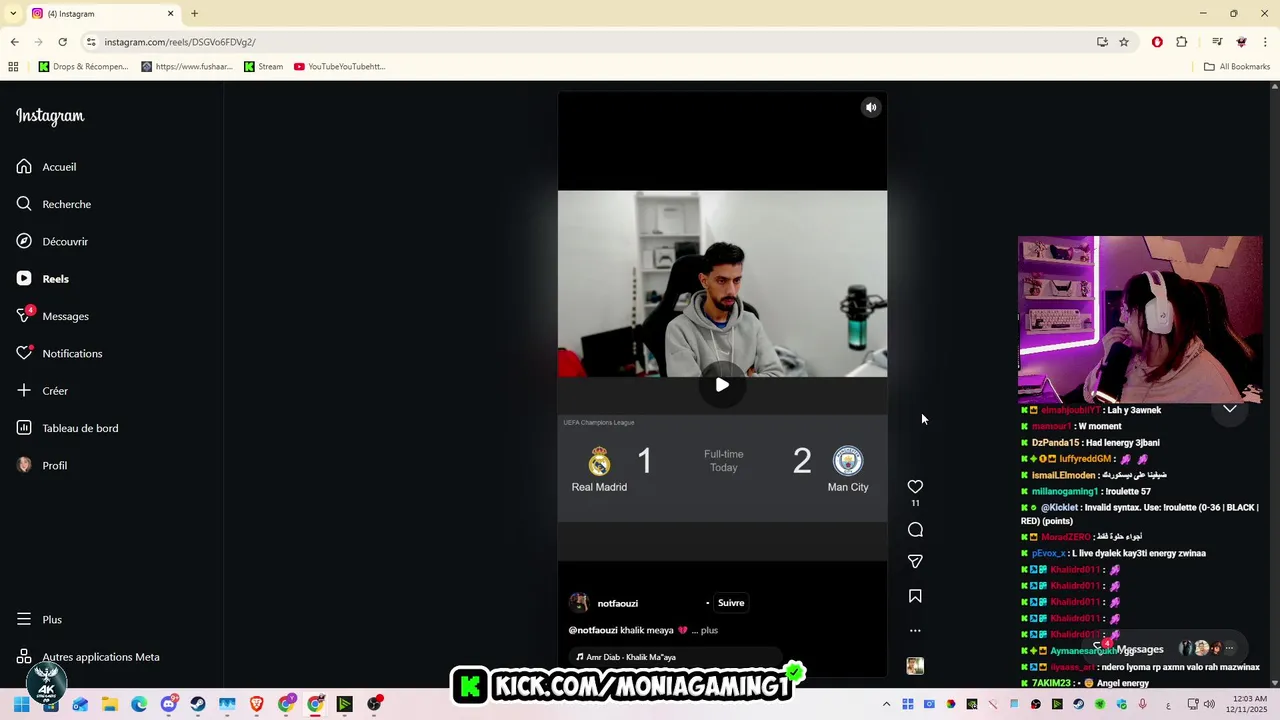Open File Explorer from taskbar
This screenshot has height=720, width=1280.
click(110, 704)
